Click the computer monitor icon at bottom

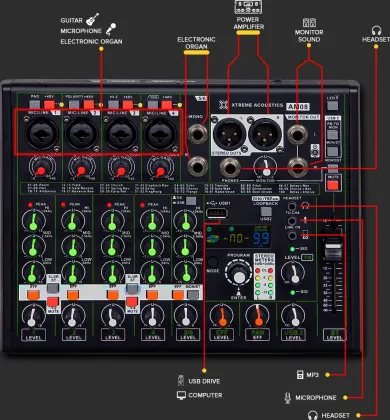181,395
